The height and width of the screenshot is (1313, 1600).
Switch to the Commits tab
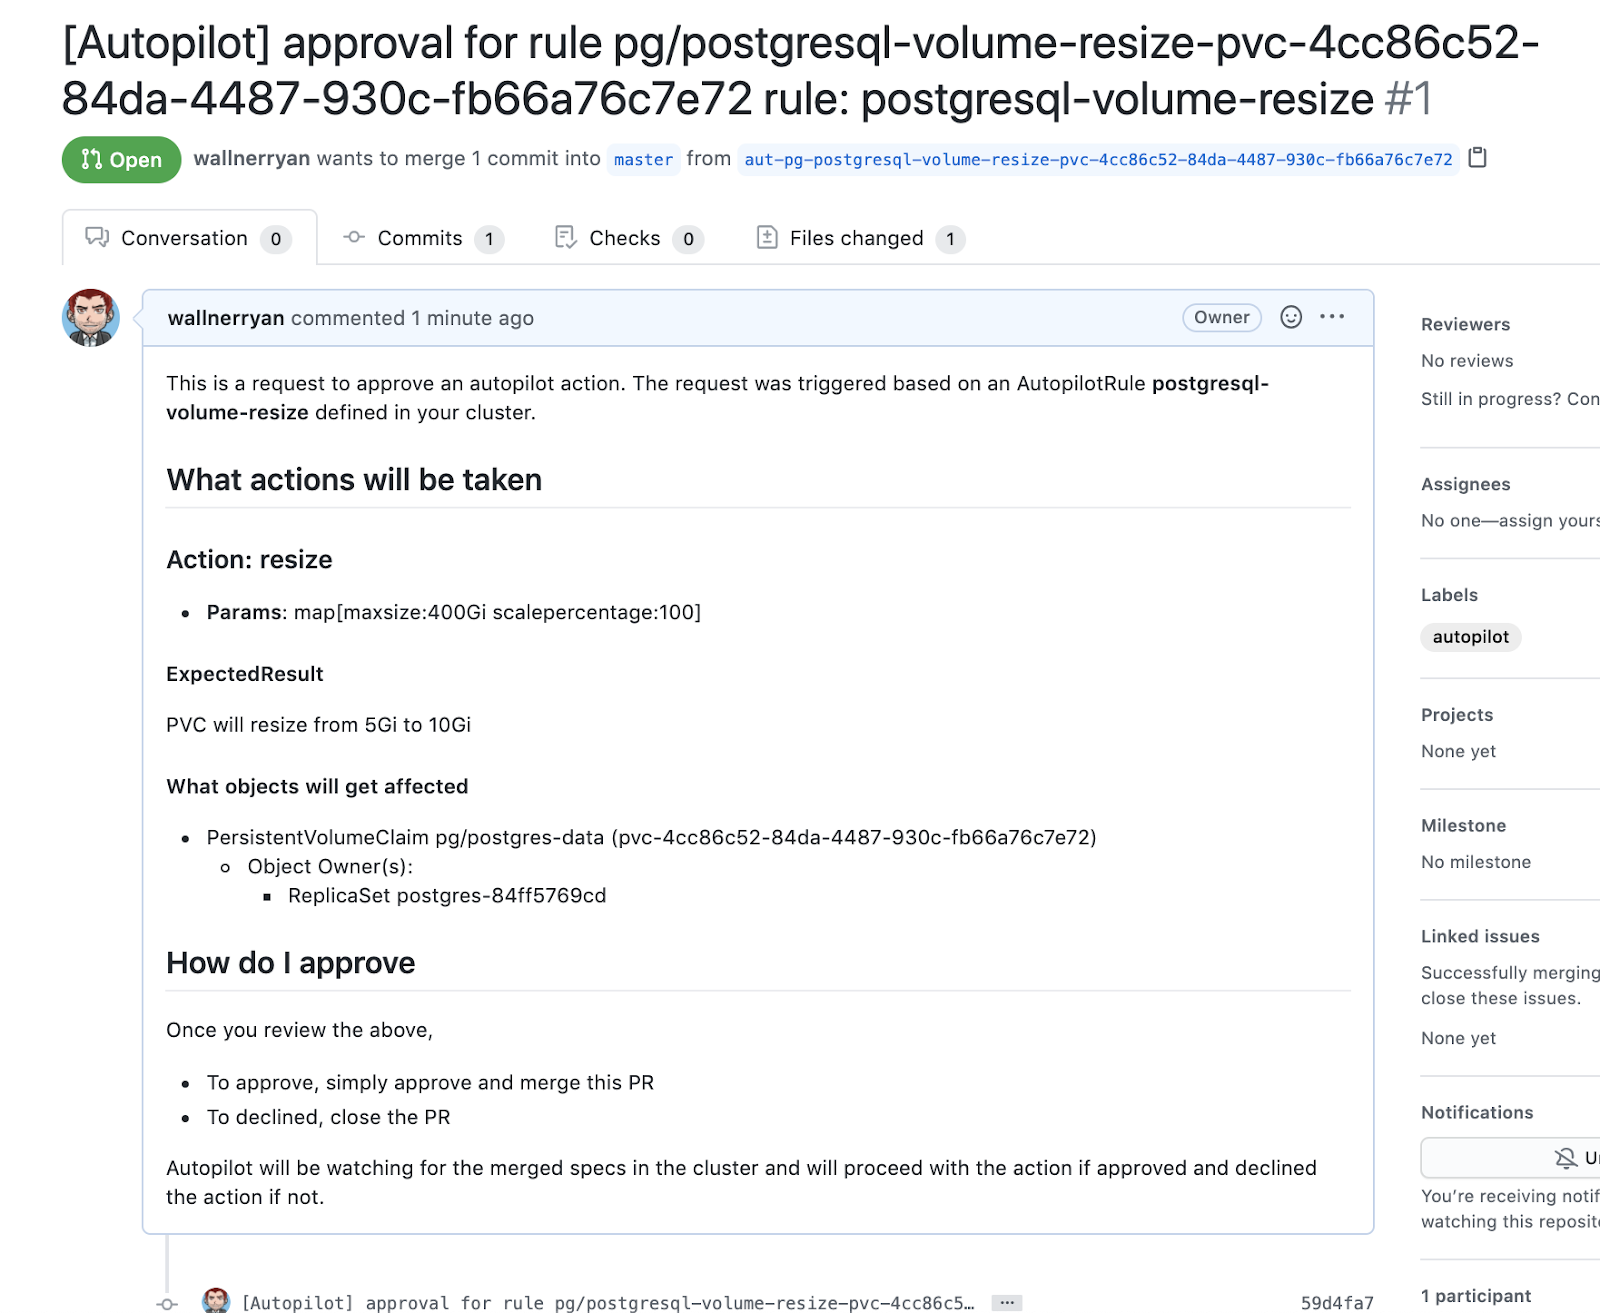[x=422, y=238]
